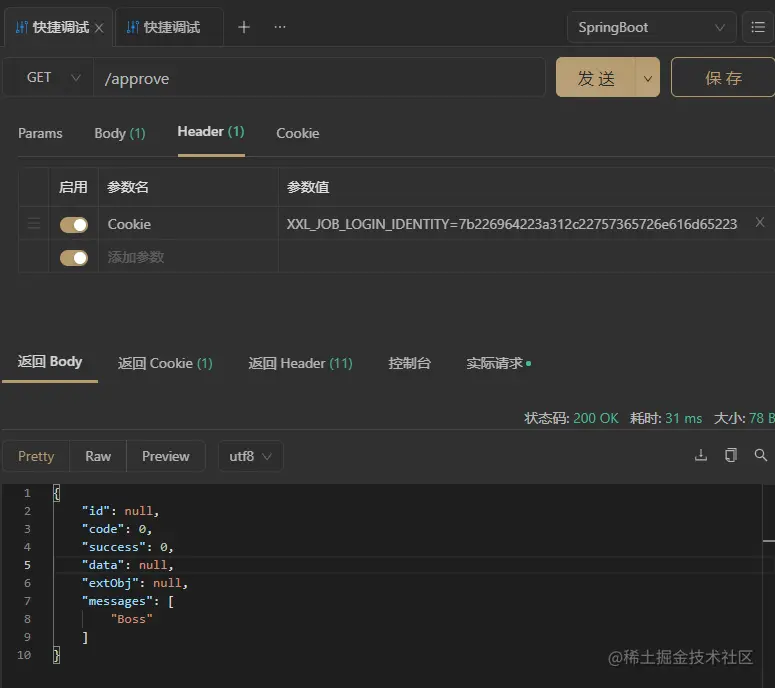The height and width of the screenshot is (688, 775).
Task: Click the 200 OK status code
Action: click(x=596, y=419)
